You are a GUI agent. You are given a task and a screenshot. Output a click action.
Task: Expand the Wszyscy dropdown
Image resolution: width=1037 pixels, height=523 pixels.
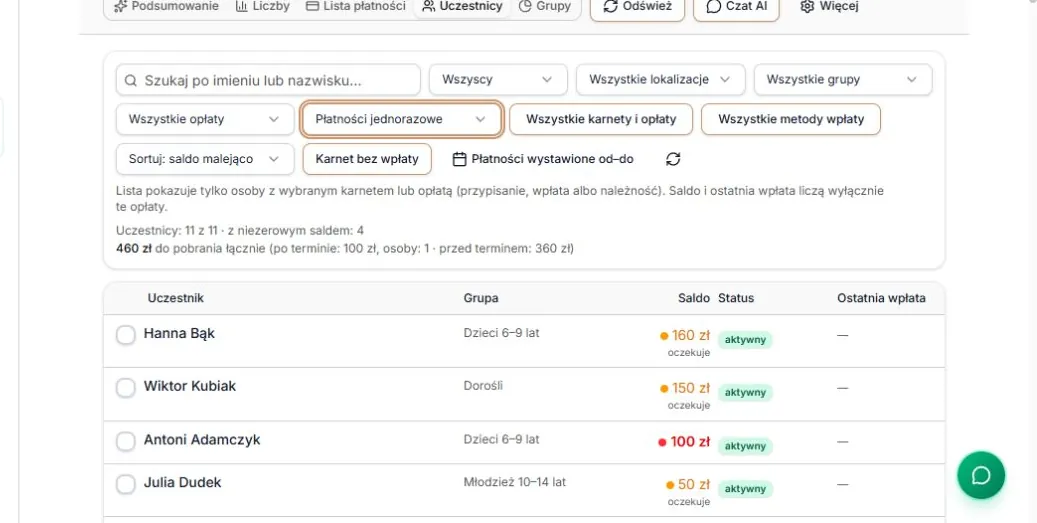point(498,79)
